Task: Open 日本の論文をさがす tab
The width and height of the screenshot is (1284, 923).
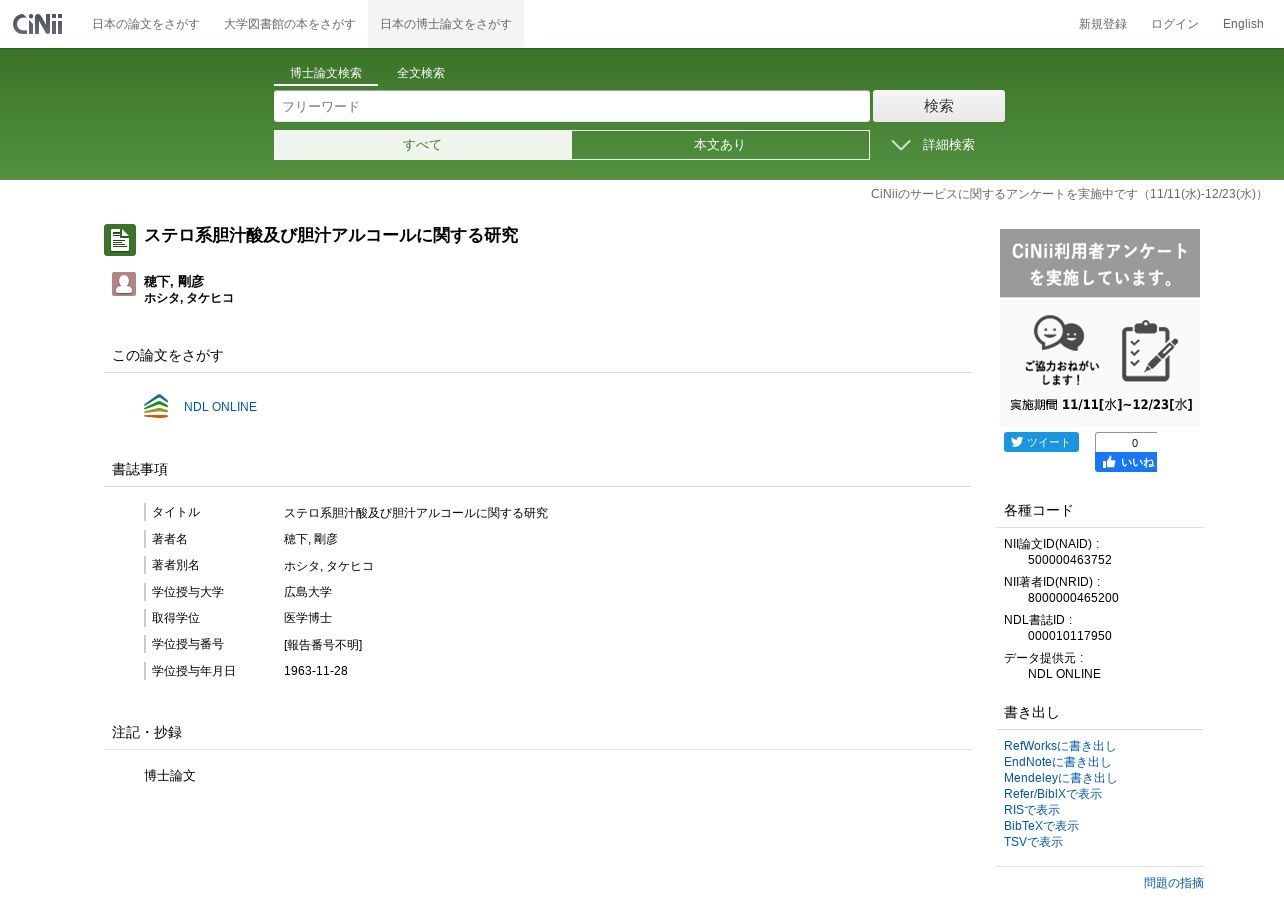Action: pyautogui.click(x=146, y=24)
